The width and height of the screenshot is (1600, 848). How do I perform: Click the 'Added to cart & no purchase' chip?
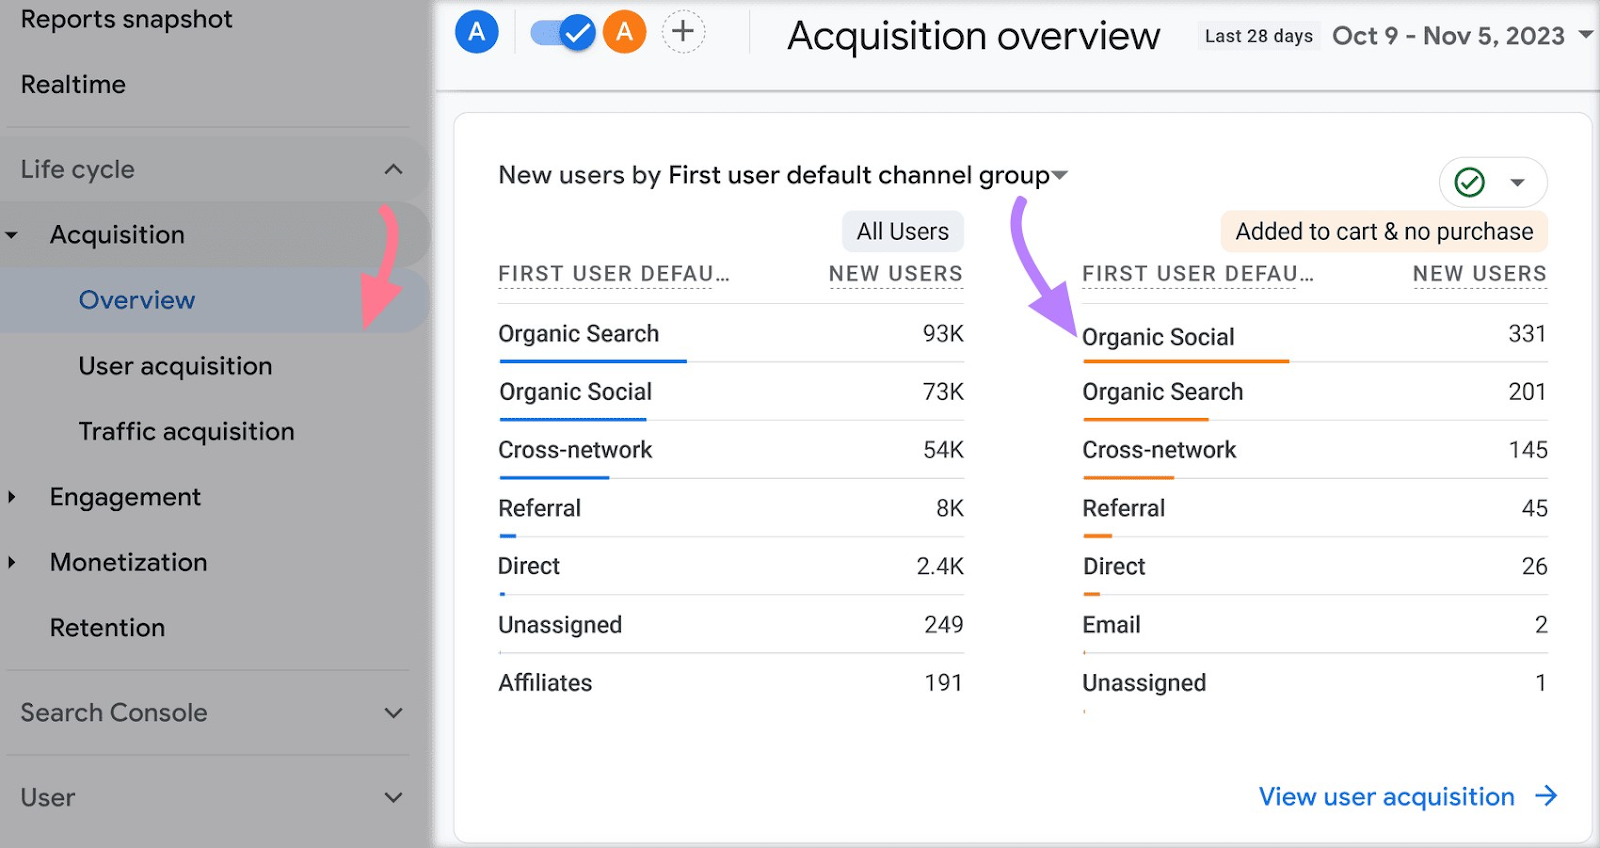pyautogui.click(x=1383, y=232)
